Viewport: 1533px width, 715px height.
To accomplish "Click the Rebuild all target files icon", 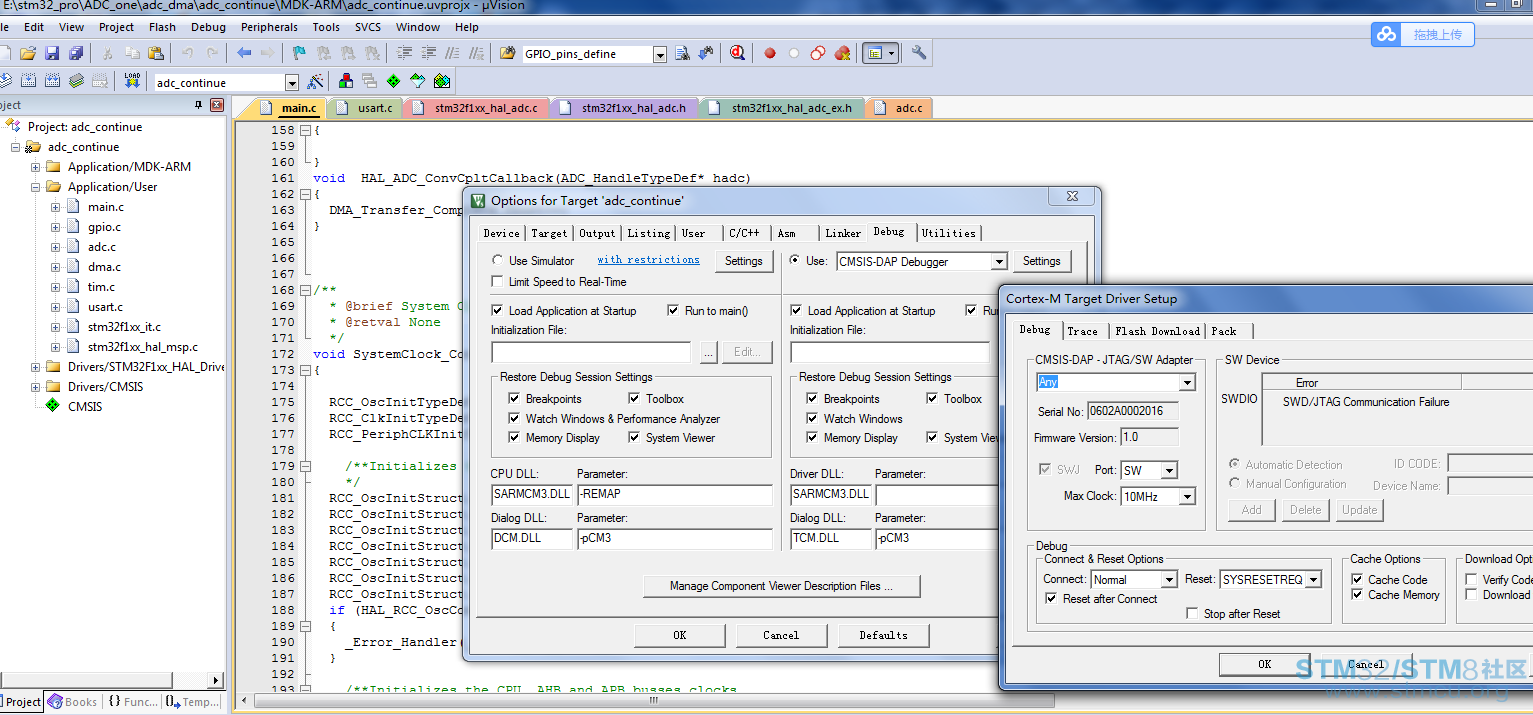I will coord(51,81).
